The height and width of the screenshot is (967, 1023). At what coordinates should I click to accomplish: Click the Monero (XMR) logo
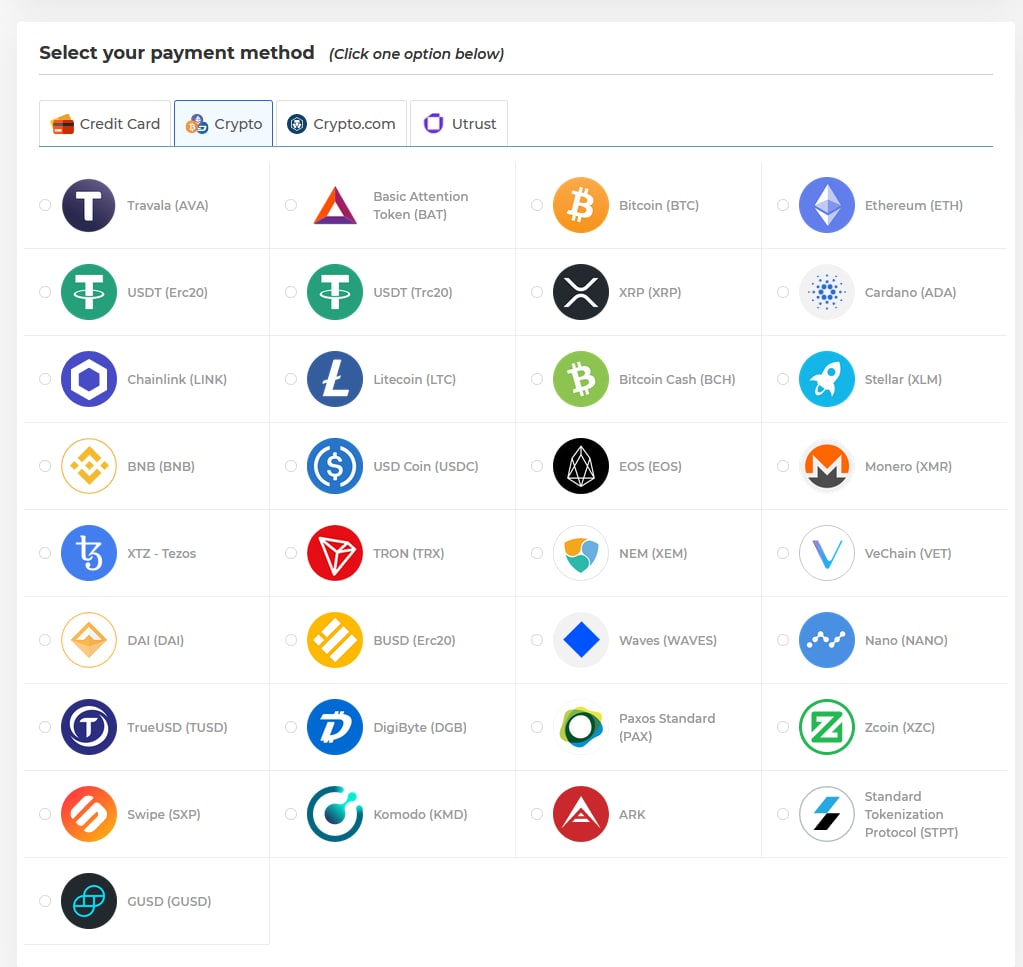[x=827, y=466]
